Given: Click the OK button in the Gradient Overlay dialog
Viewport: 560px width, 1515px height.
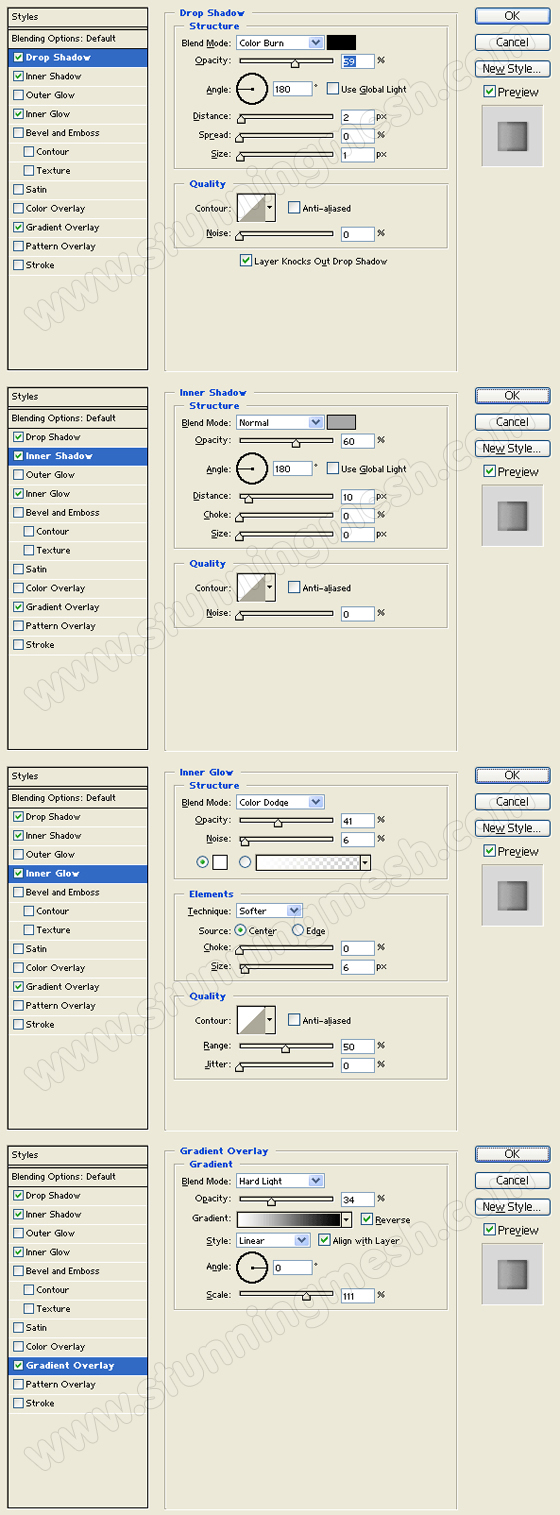Looking at the screenshot, I should pos(512,1154).
